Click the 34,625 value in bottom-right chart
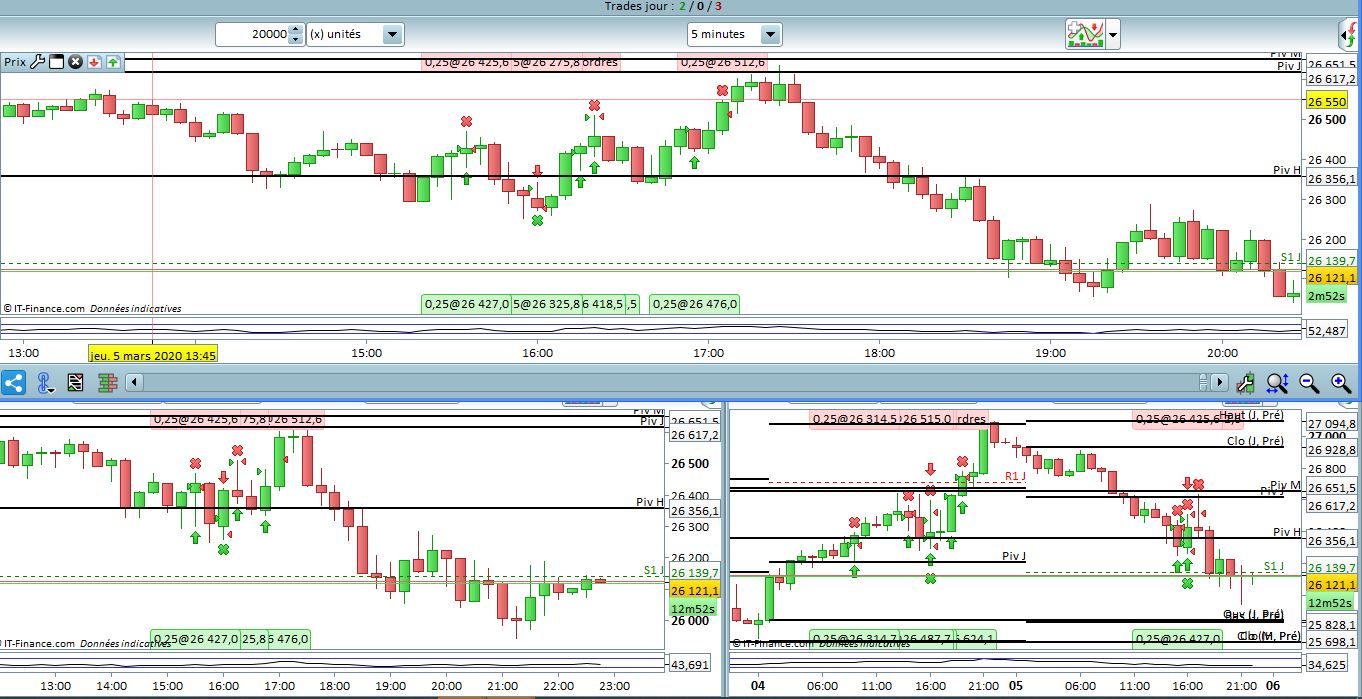Image resolution: width=1362 pixels, height=699 pixels. 1327,664
